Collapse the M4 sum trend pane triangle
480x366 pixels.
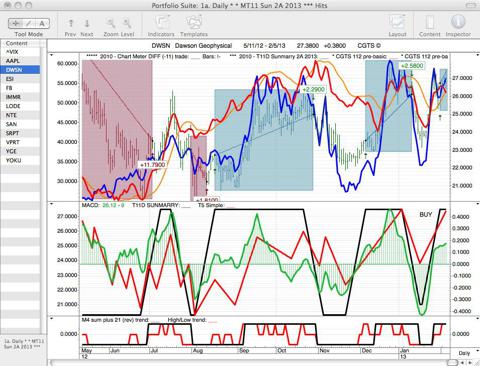click(51, 318)
